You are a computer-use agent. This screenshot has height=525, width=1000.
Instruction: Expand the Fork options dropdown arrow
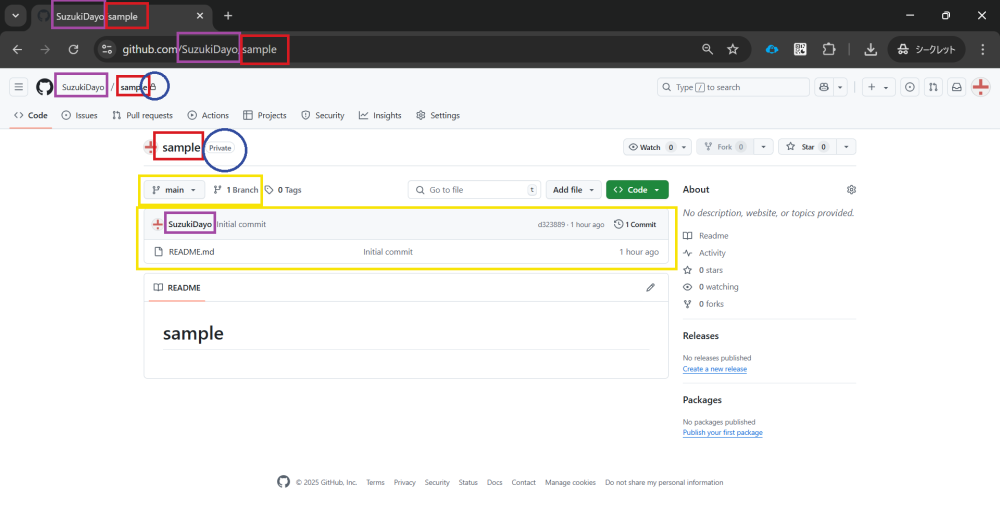coord(763,147)
